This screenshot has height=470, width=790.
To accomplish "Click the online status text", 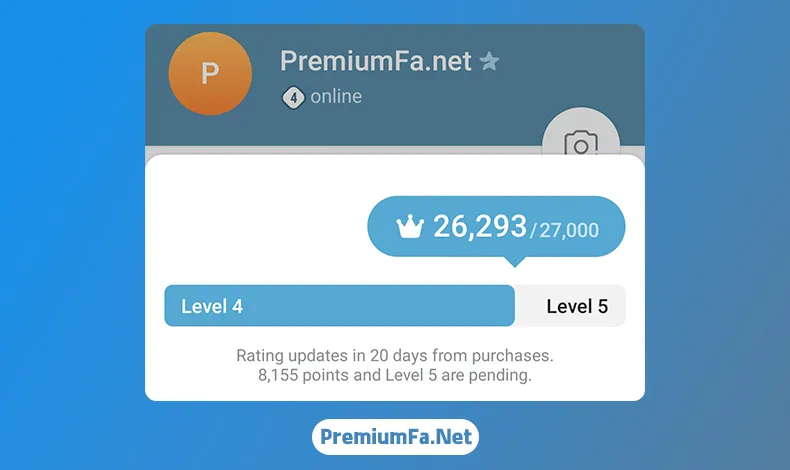I will pos(336,96).
